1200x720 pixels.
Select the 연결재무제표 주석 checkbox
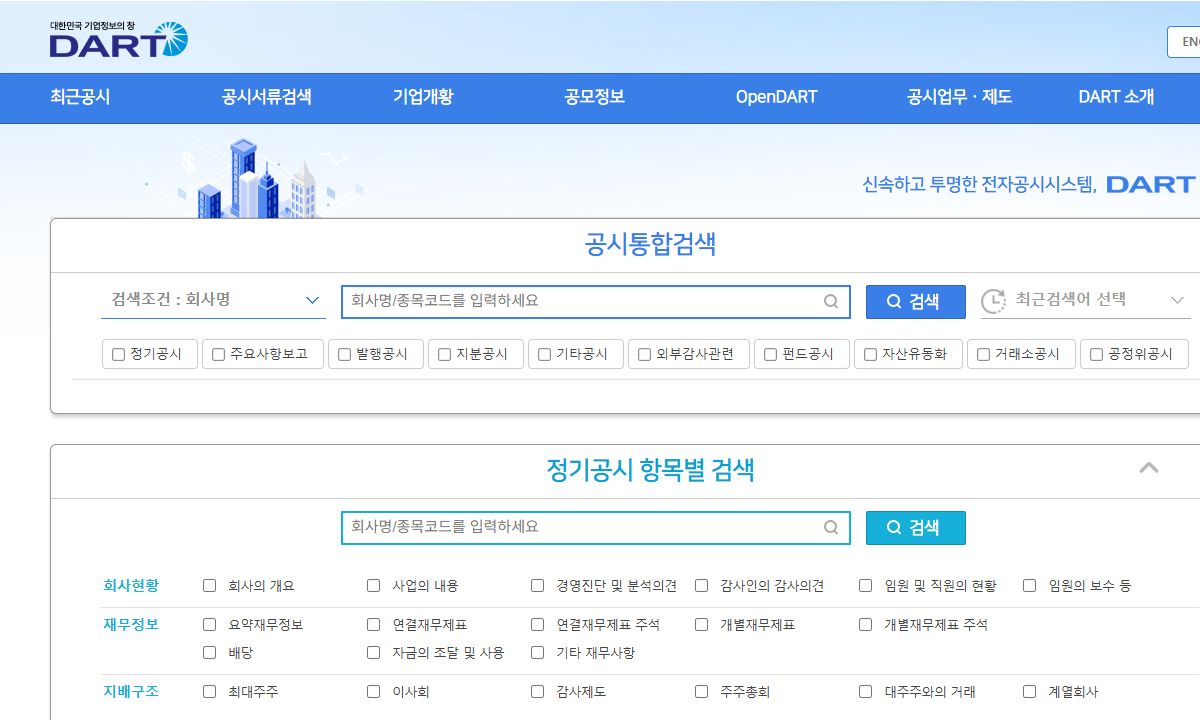point(537,625)
